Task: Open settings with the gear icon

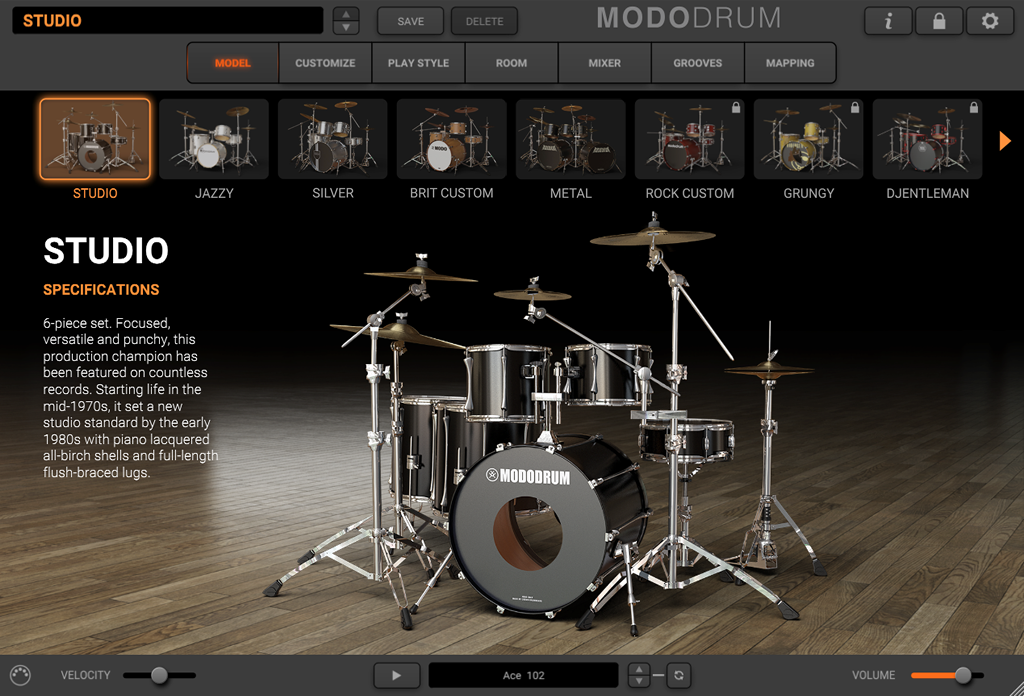Action: coord(989,21)
